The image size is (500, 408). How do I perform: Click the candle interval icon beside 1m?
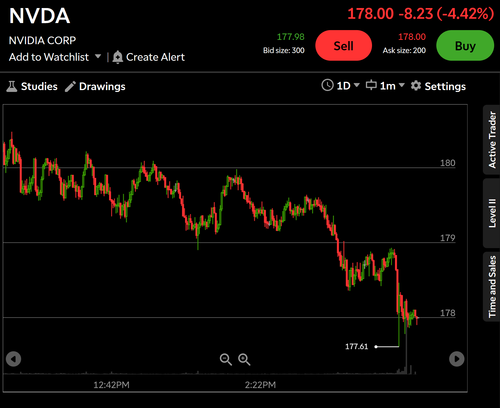[x=371, y=85]
